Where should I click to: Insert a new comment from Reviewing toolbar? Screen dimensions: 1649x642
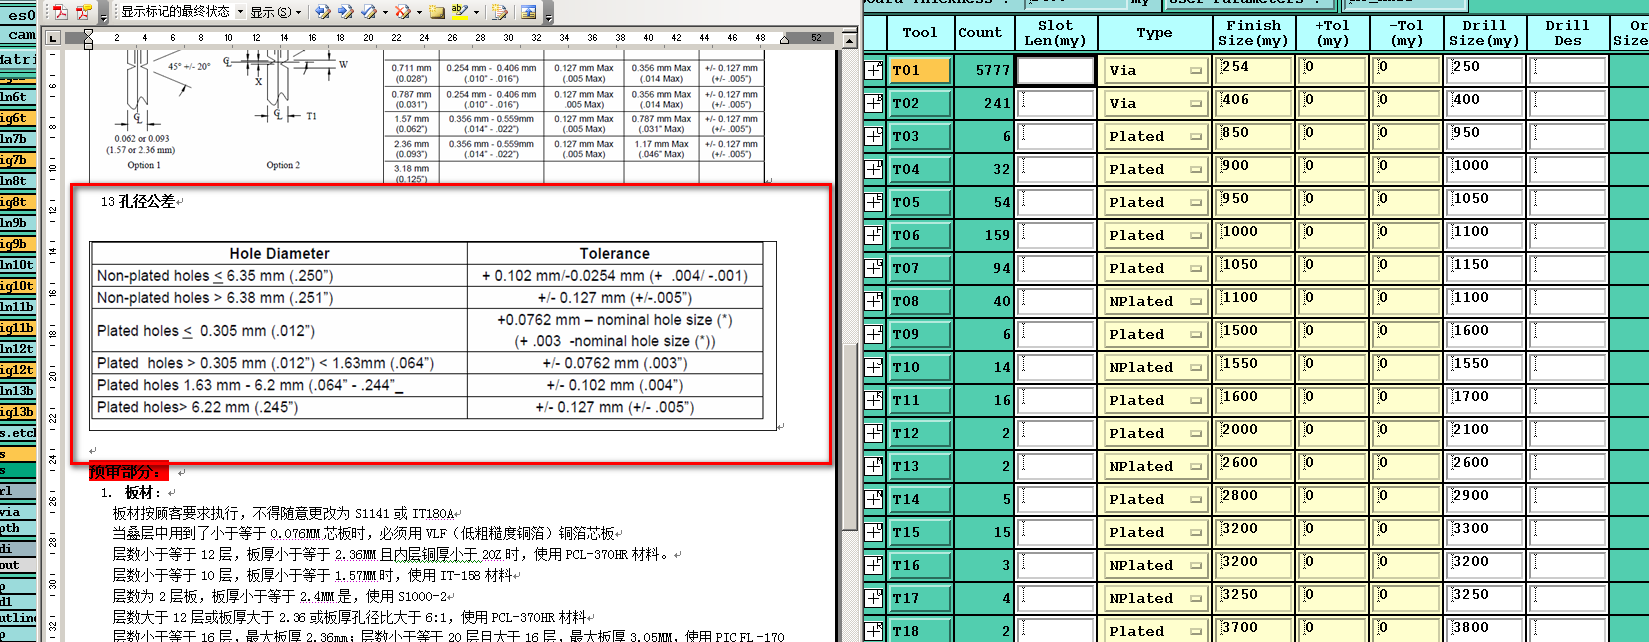436,12
